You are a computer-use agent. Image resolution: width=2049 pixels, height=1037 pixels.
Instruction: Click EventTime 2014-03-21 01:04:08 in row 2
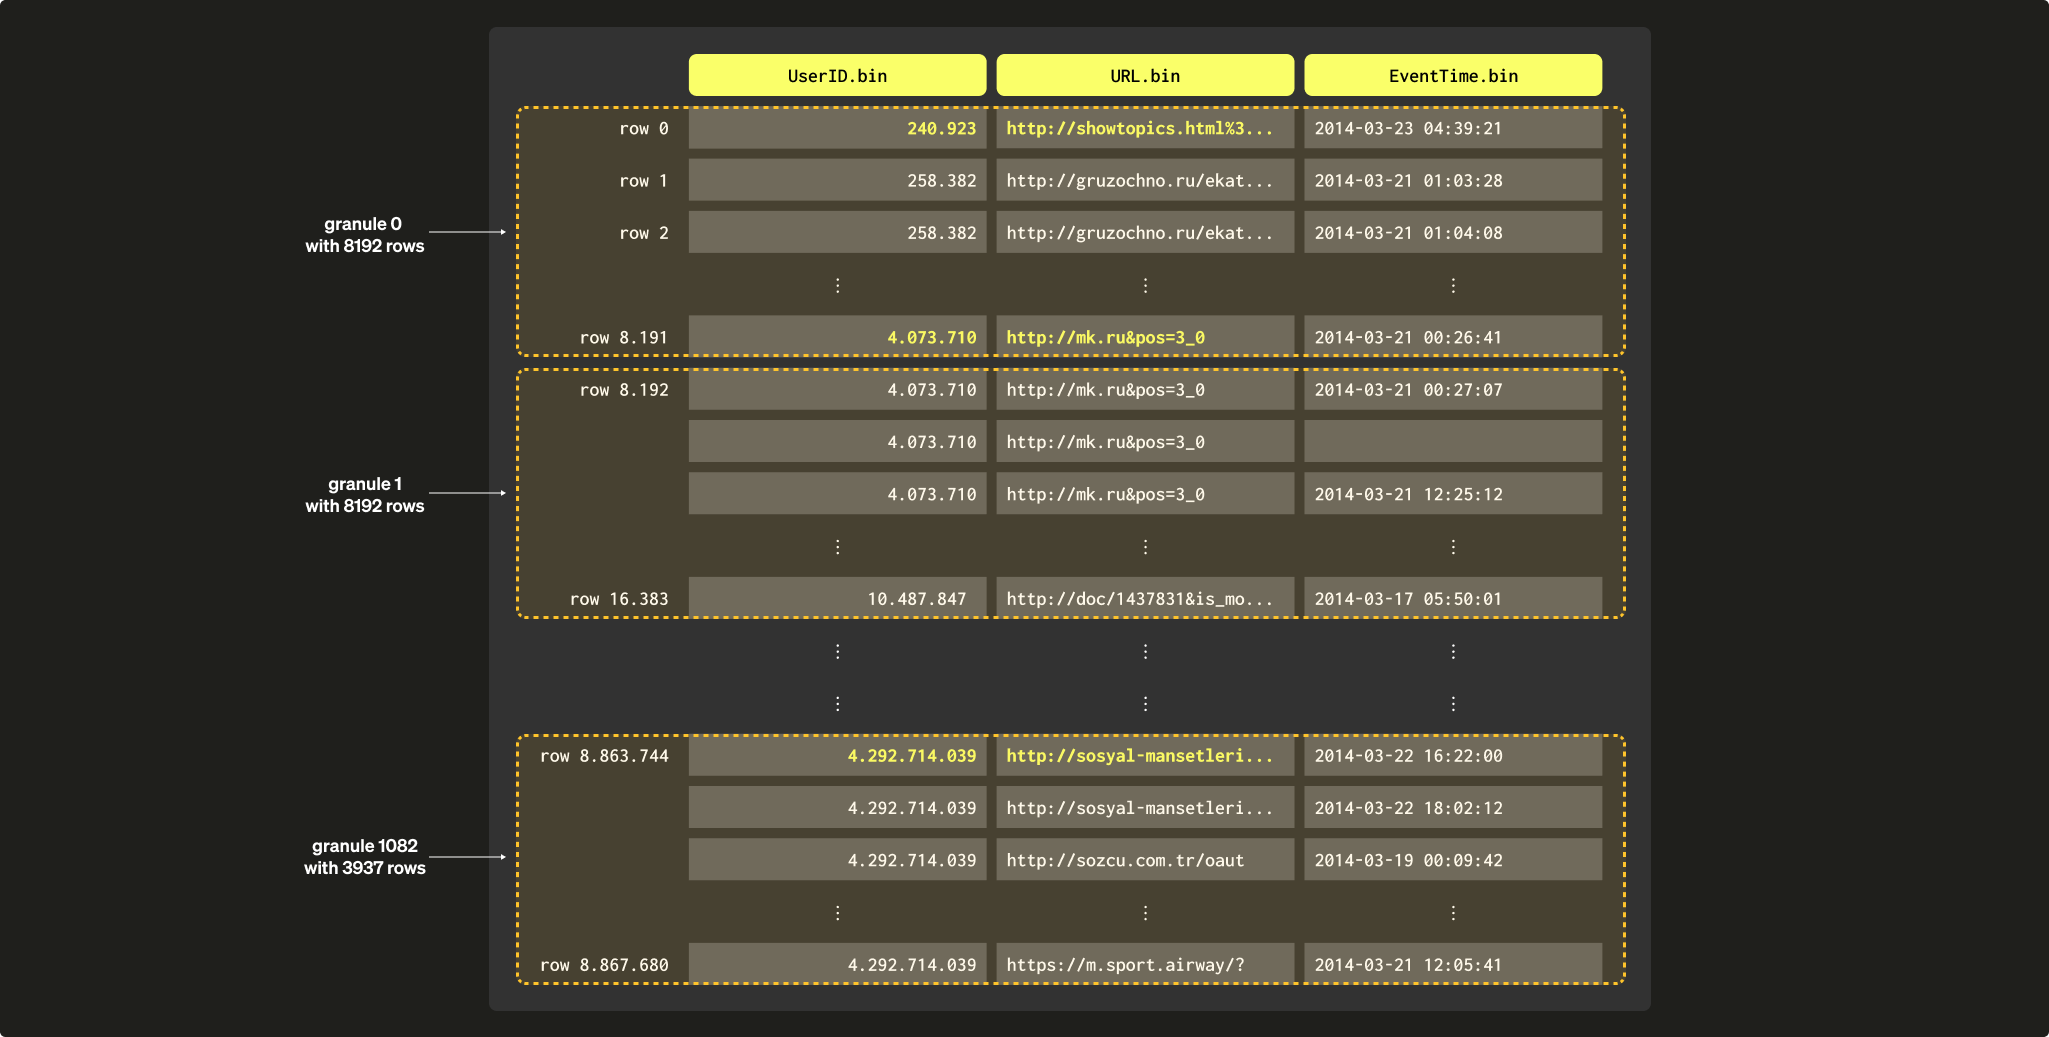click(1408, 233)
